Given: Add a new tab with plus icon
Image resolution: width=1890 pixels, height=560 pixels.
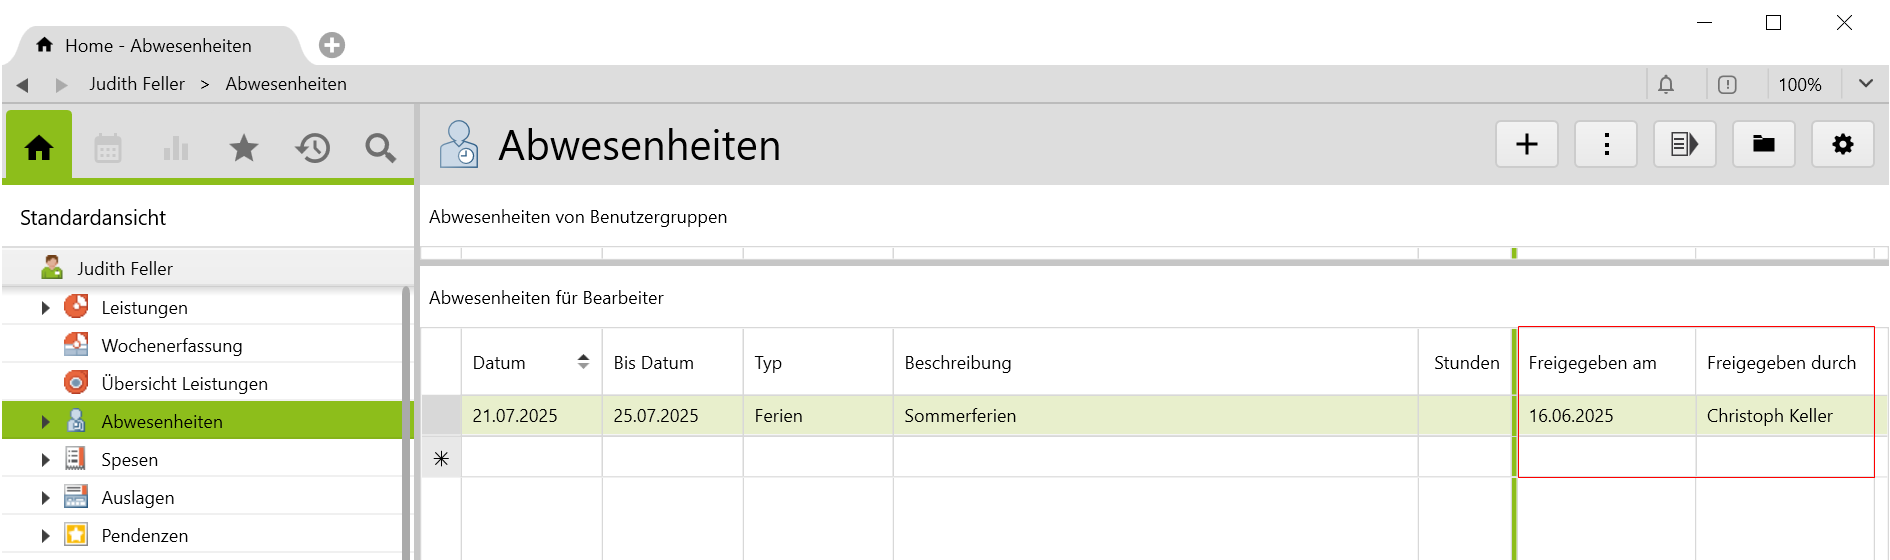Looking at the screenshot, I should pos(332,45).
